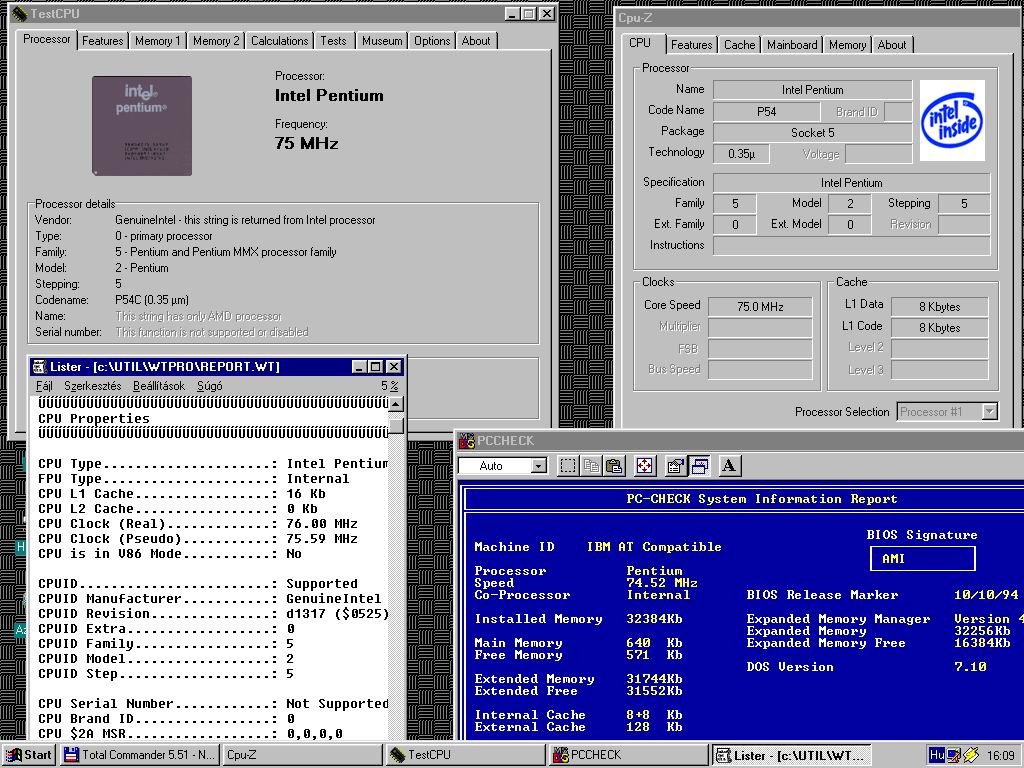1024x768 pixels.
Task: Click the Copy icon in PCCHECK toolbar
Action: pos(591,466)
